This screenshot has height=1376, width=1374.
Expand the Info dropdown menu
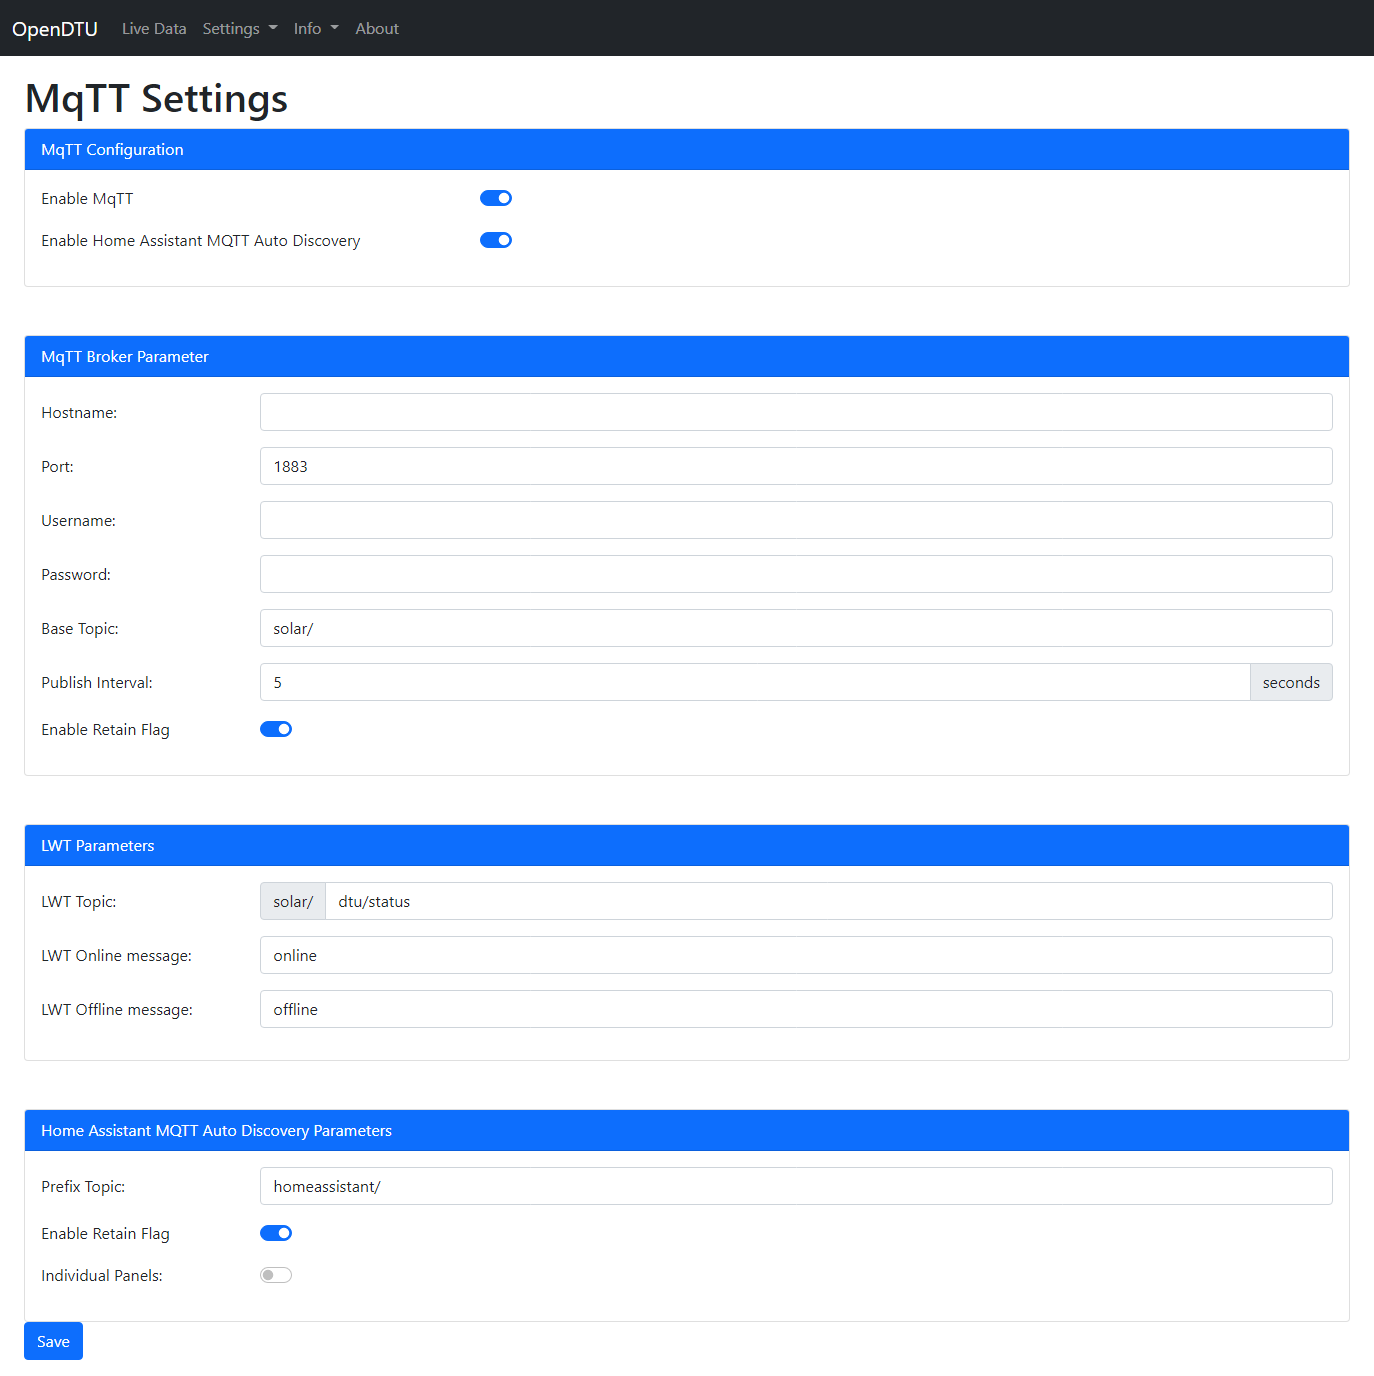[x=315, y=29]
